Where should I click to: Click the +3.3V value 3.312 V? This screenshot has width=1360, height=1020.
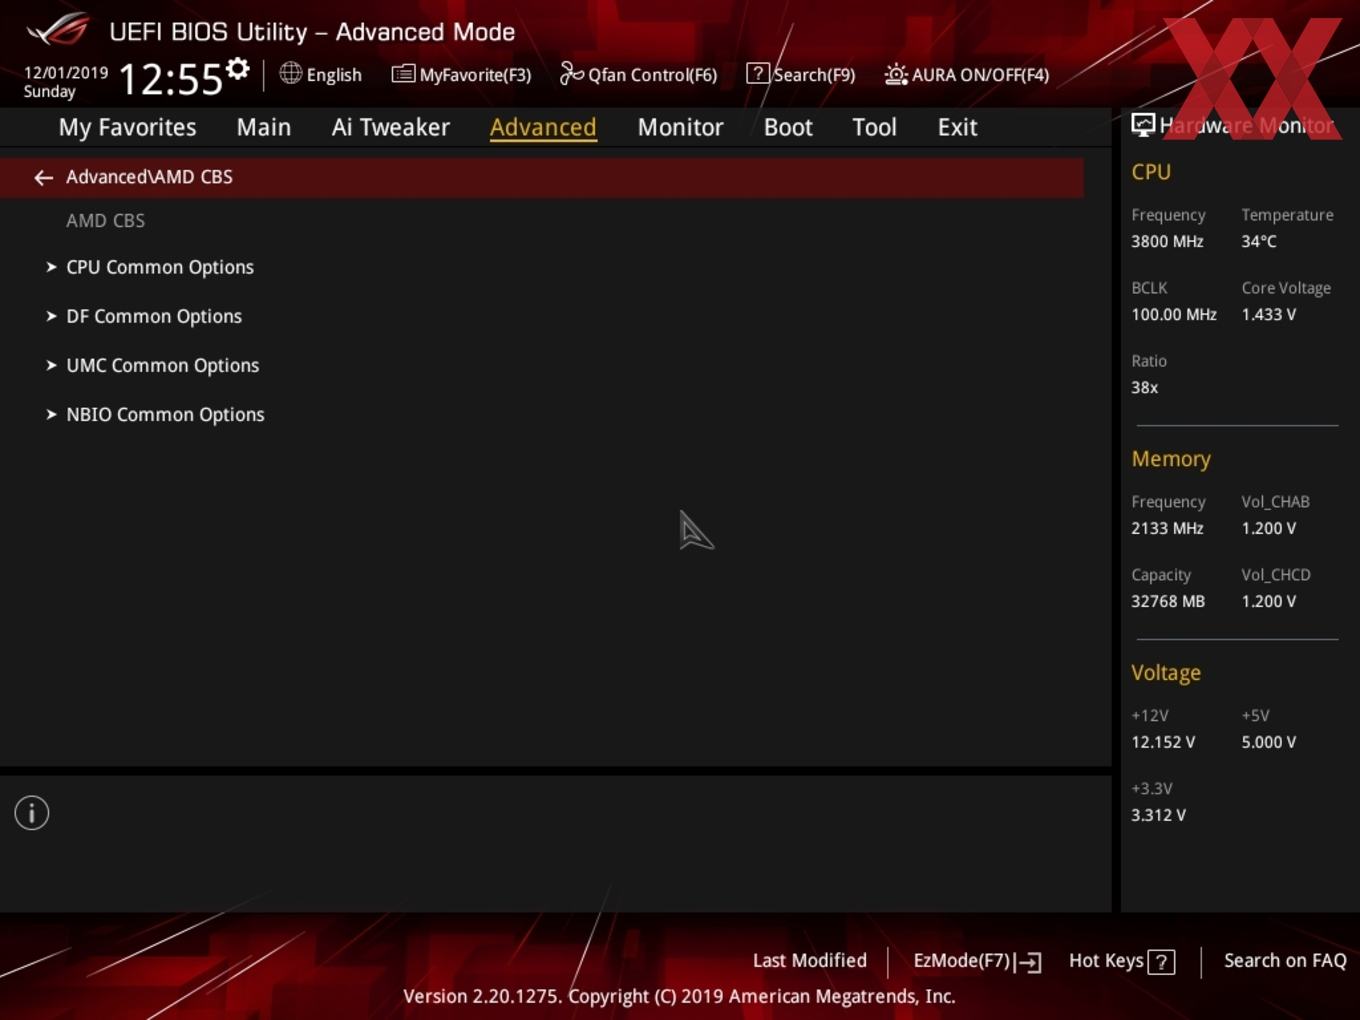point(1159,815)
